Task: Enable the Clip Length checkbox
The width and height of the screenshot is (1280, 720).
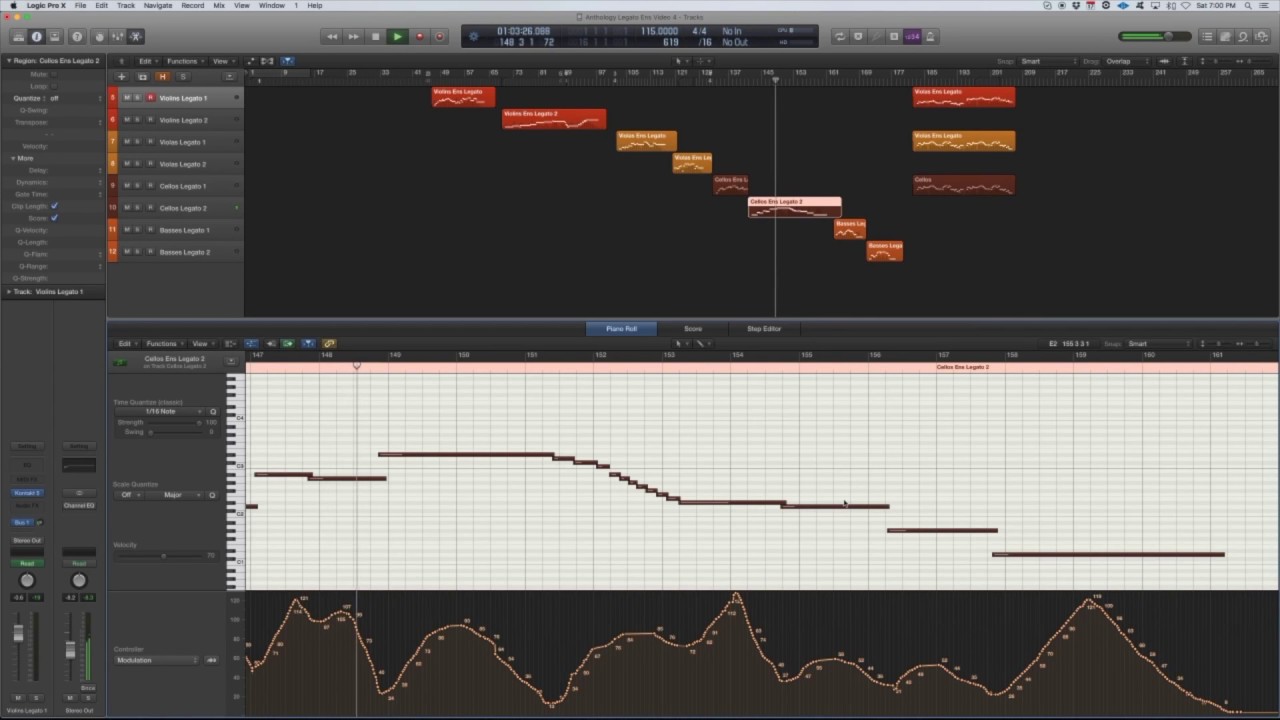Action: point(54,206)
